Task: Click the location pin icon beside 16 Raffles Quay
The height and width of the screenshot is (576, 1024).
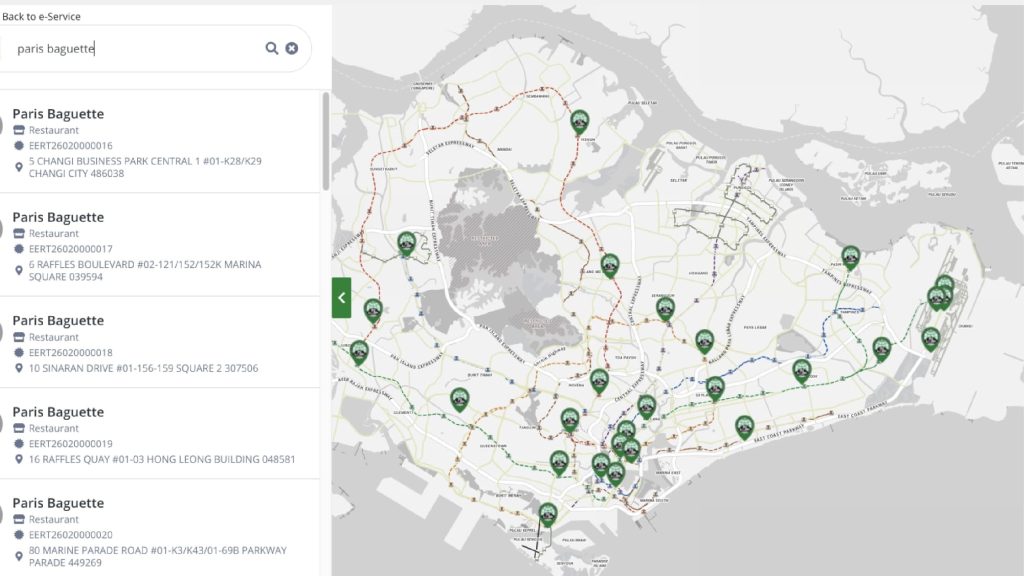Action: (x=19, y=459)
